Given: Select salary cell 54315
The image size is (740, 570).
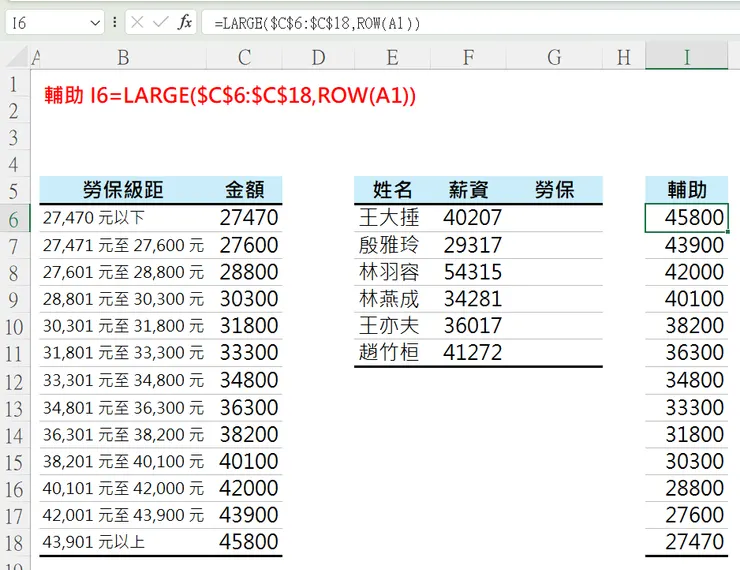Looking at the screenshot, I should 468,272.
